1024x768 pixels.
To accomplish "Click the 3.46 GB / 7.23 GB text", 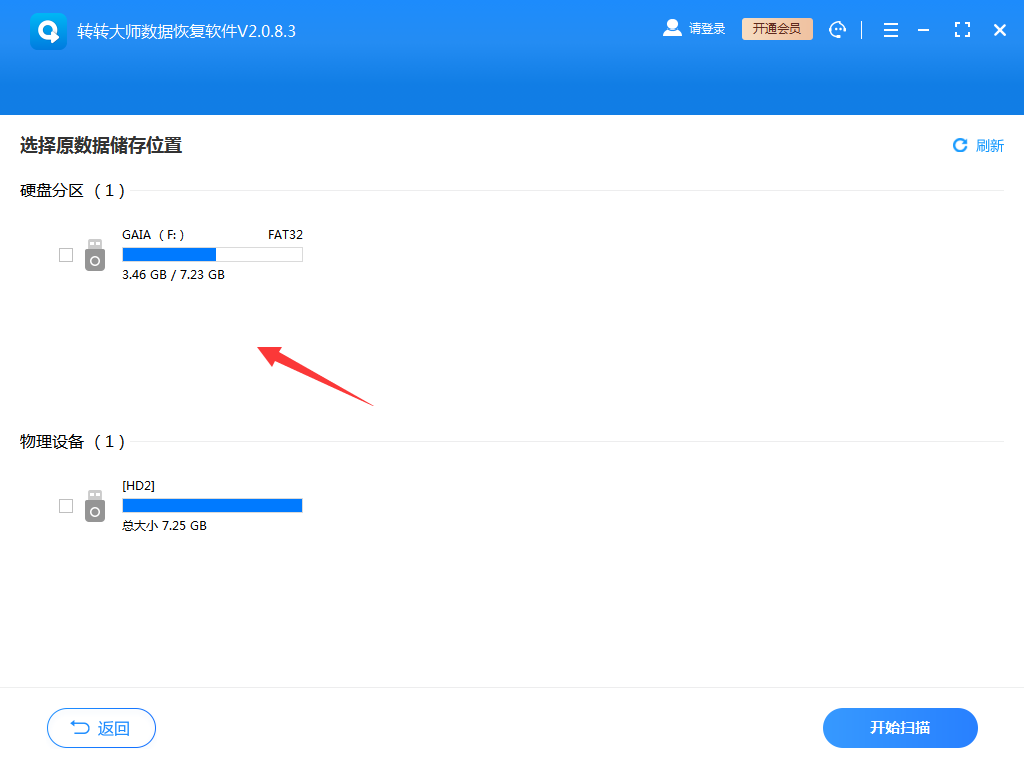I will 173,275.
